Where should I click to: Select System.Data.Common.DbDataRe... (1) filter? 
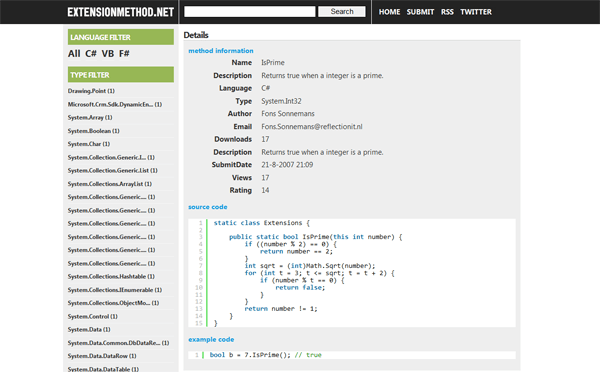(x=118, y=343)
